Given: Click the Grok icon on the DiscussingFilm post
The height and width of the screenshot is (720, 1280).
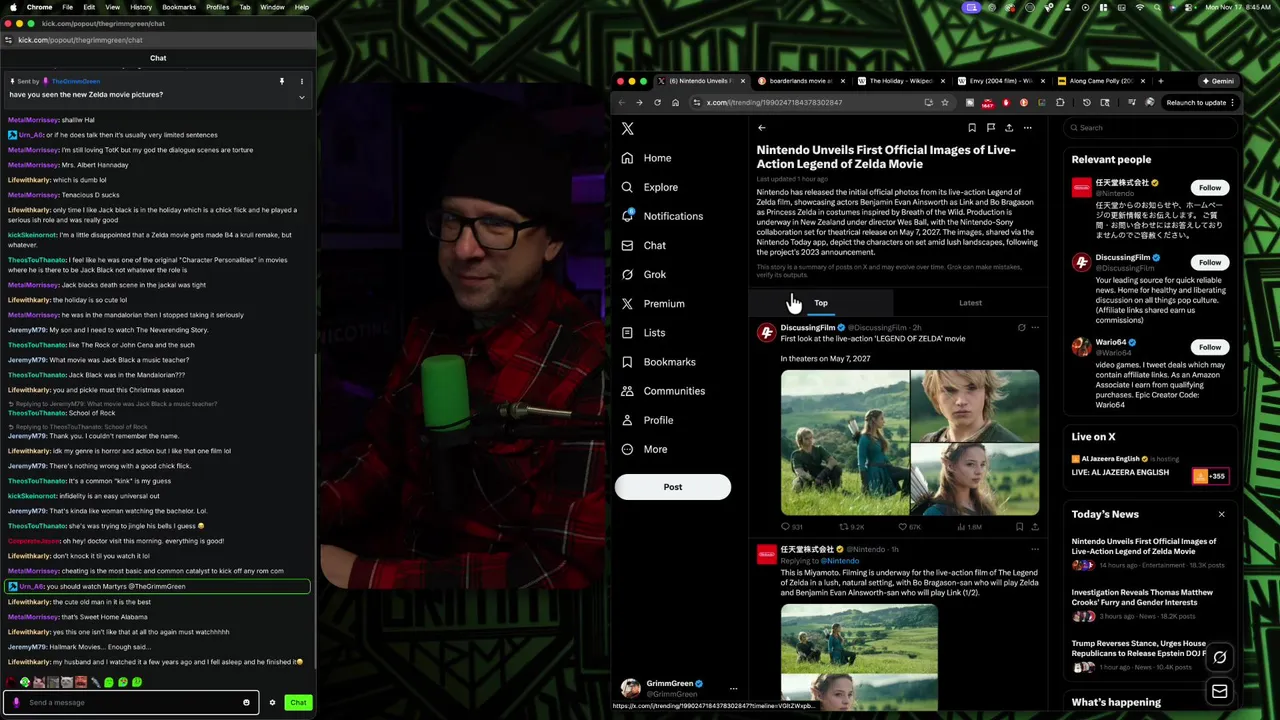Looking at the screenshot, I should click(1021, 327).
